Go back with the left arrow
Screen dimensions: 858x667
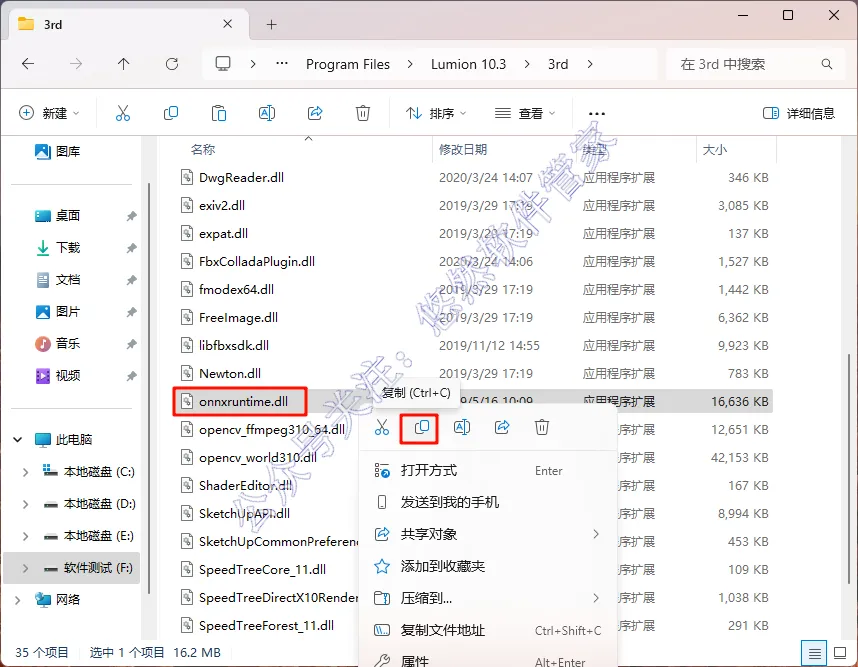click(x=28, y=64)
